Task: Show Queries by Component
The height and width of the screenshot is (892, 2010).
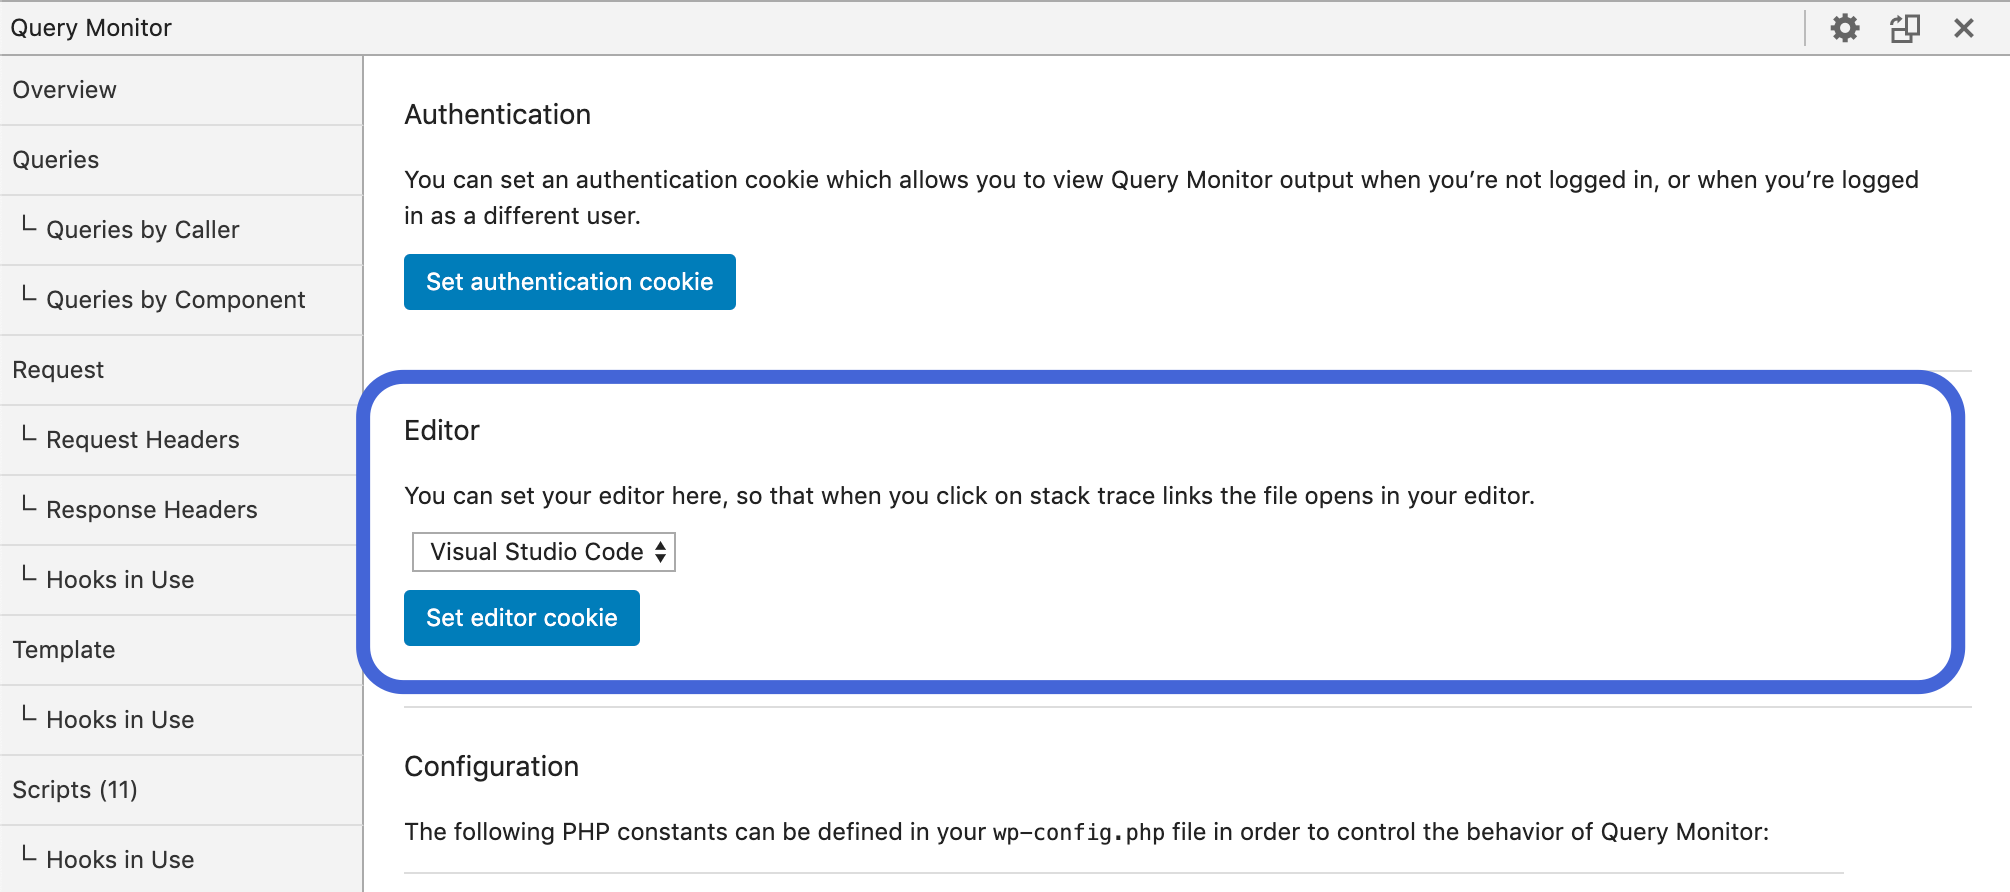Action: (x=176, y=300)
